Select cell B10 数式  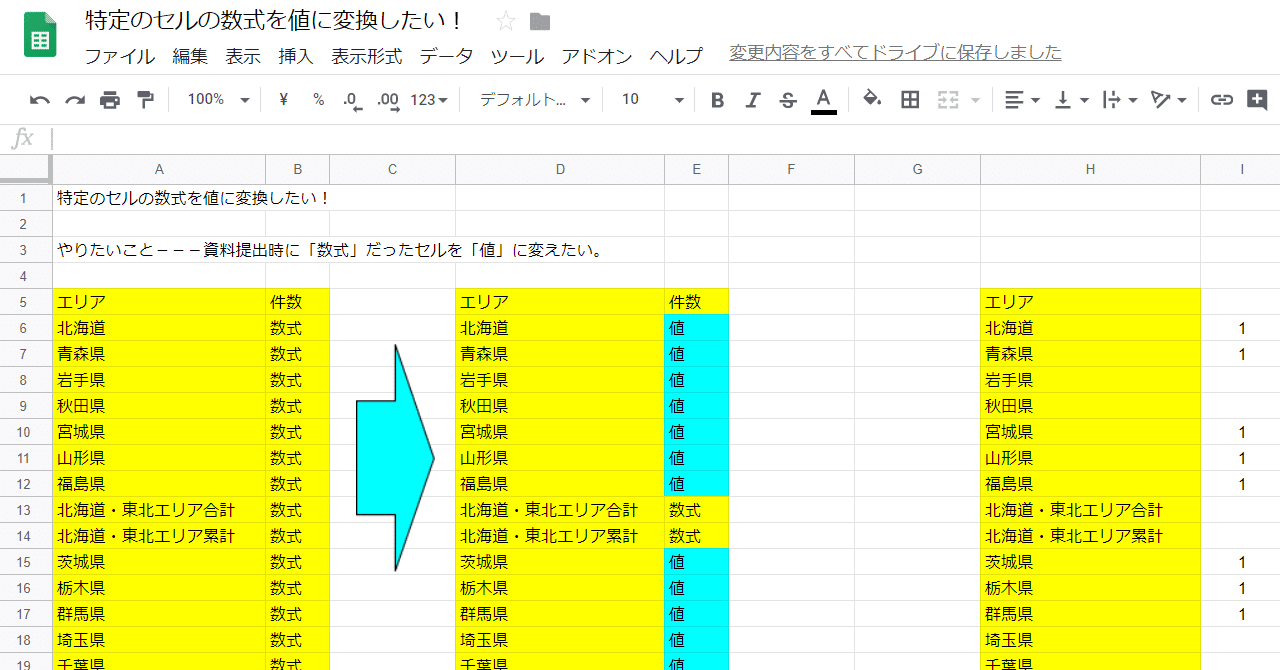pyautogui.click(x=297, y=432)
